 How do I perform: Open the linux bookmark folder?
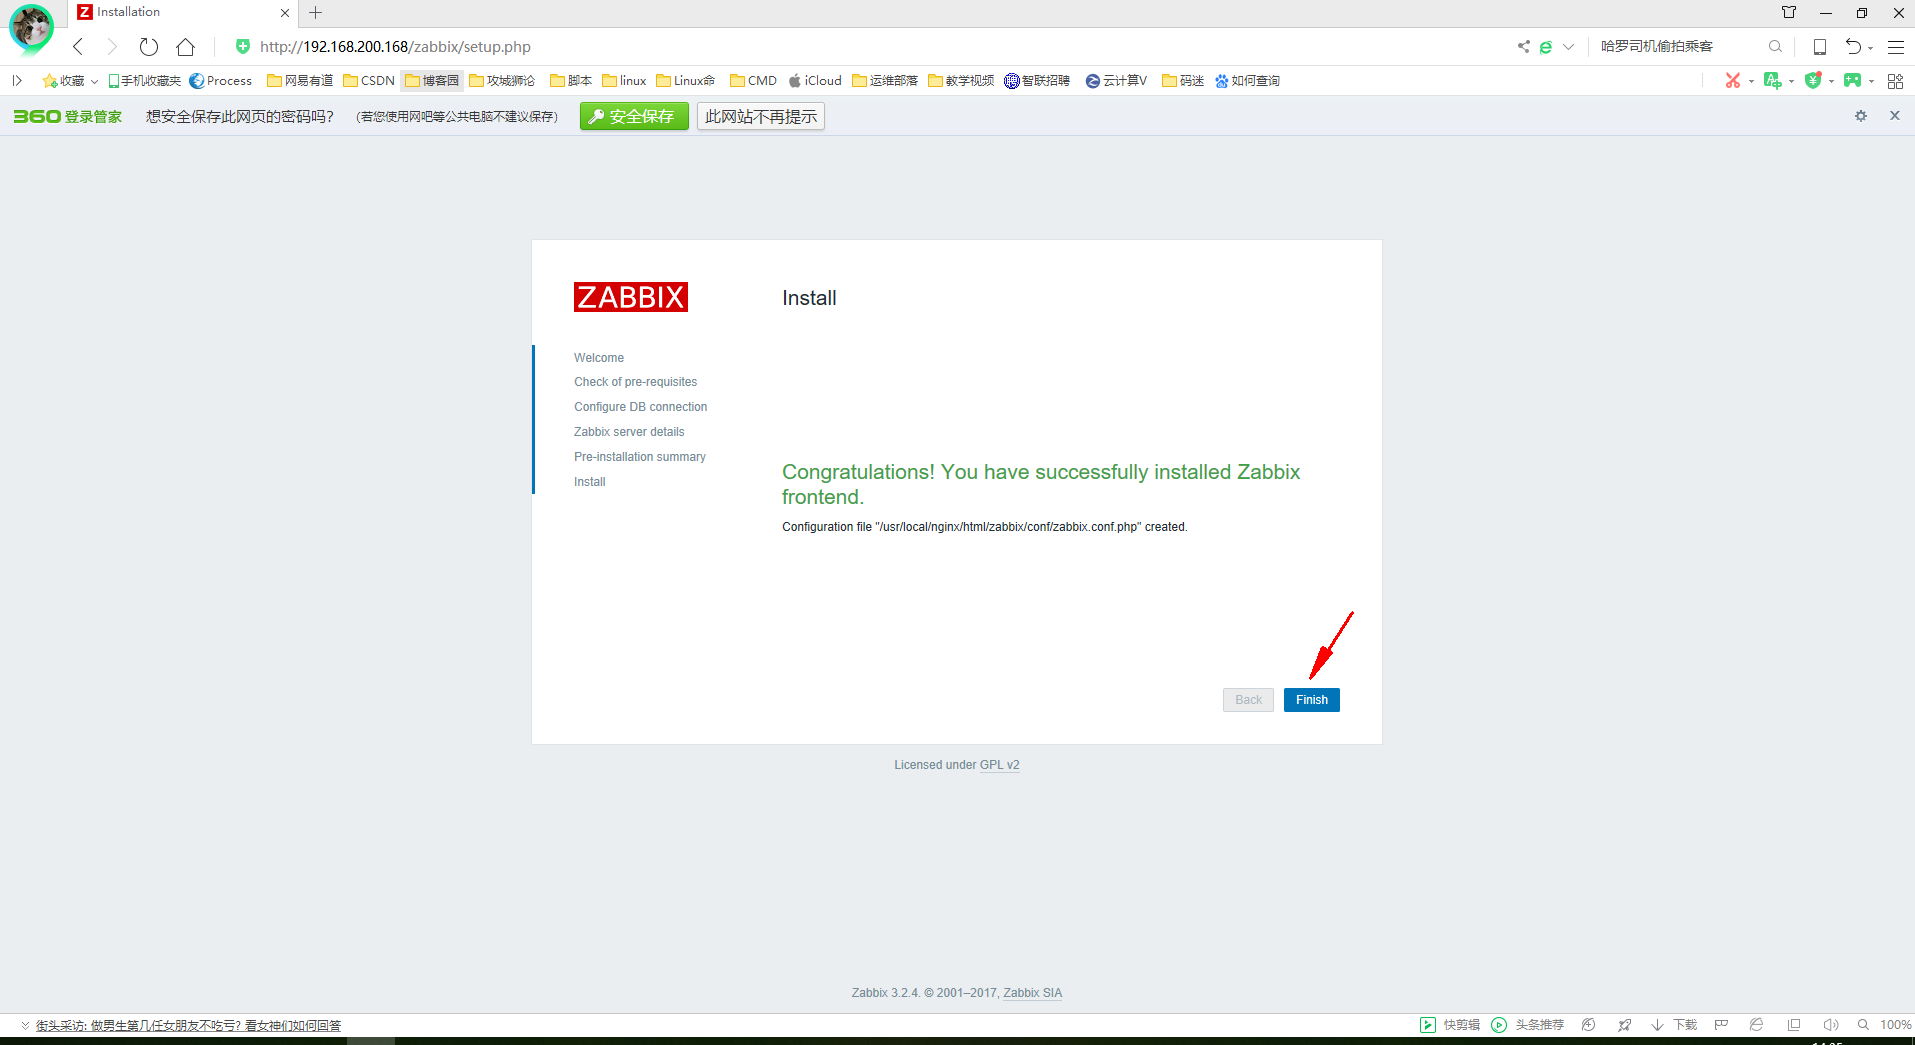(x=624, y=81)
